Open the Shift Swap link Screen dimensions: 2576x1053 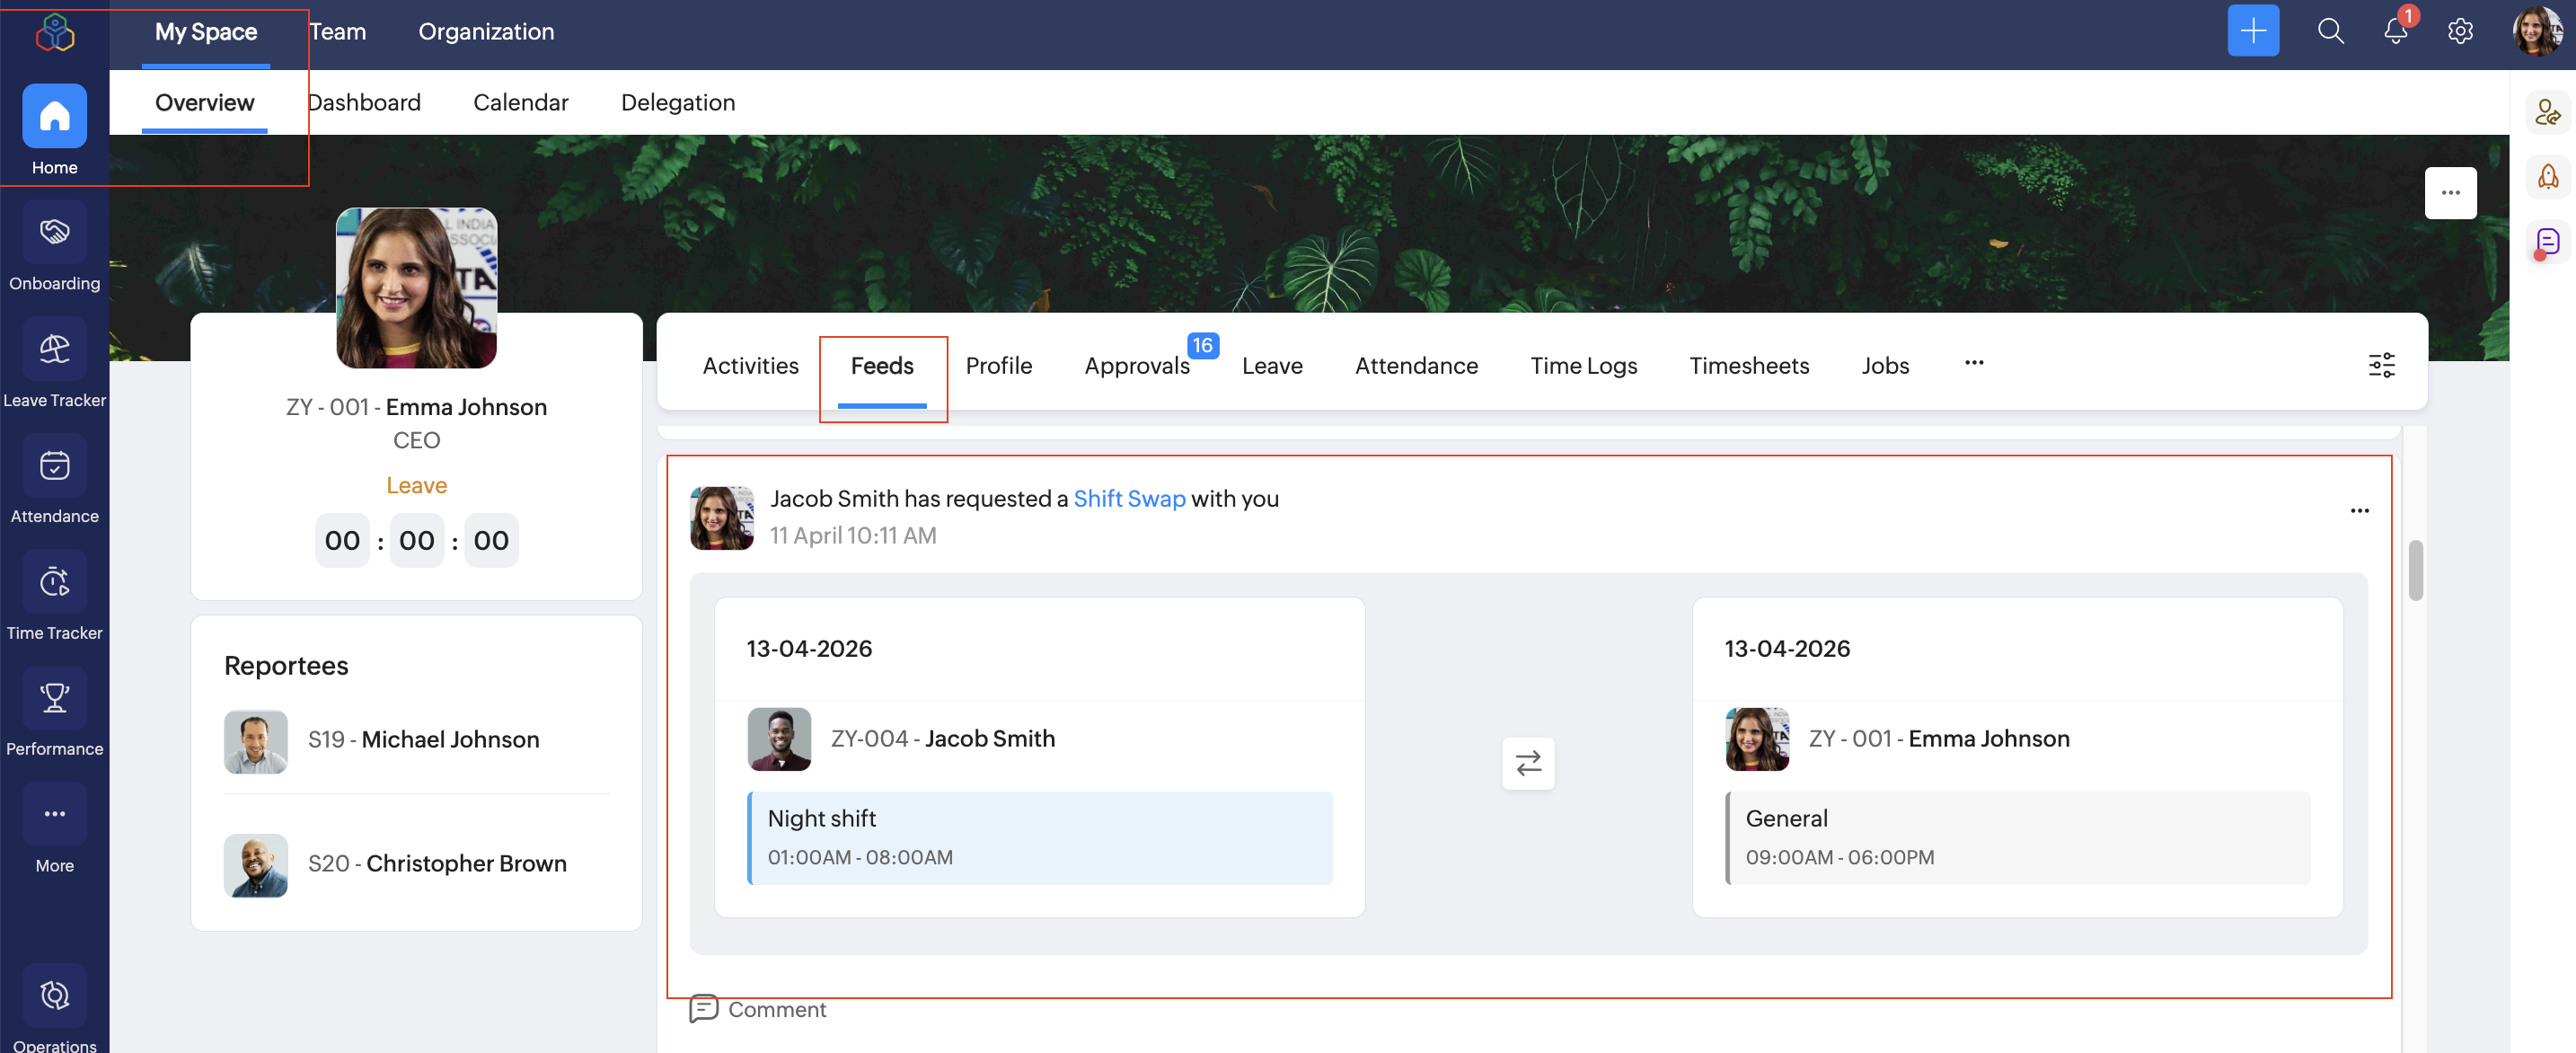pos(1128,498)
